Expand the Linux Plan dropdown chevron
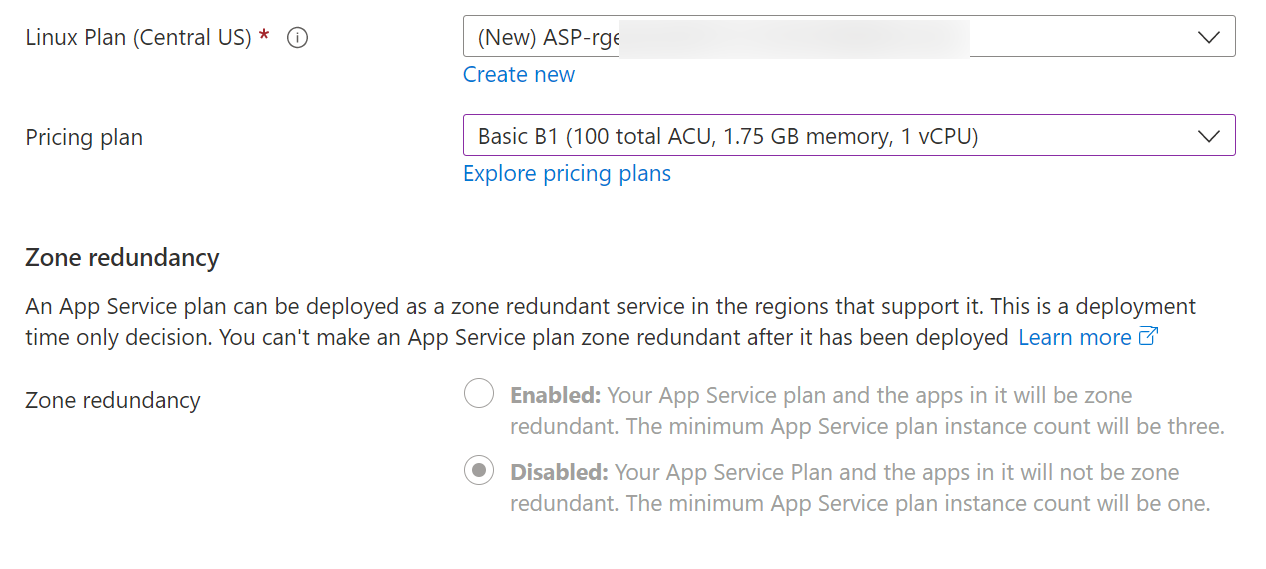This screenshot has width=1266, height=569. 1208,37
